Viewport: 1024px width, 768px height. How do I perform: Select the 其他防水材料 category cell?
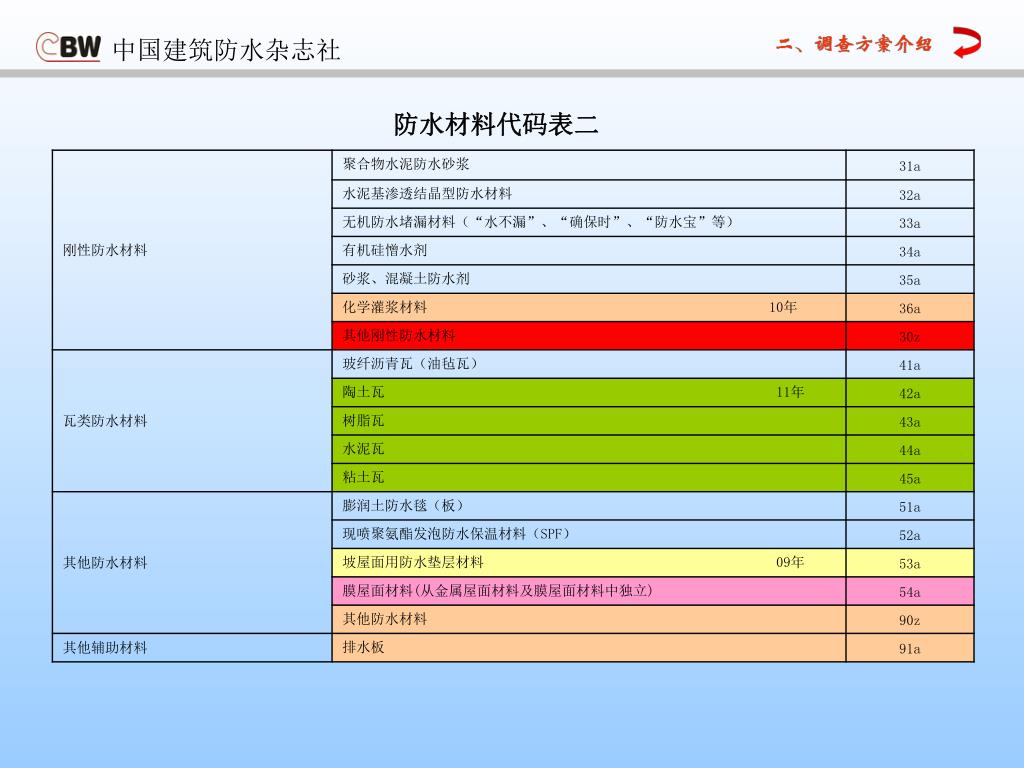click(192, 562)
